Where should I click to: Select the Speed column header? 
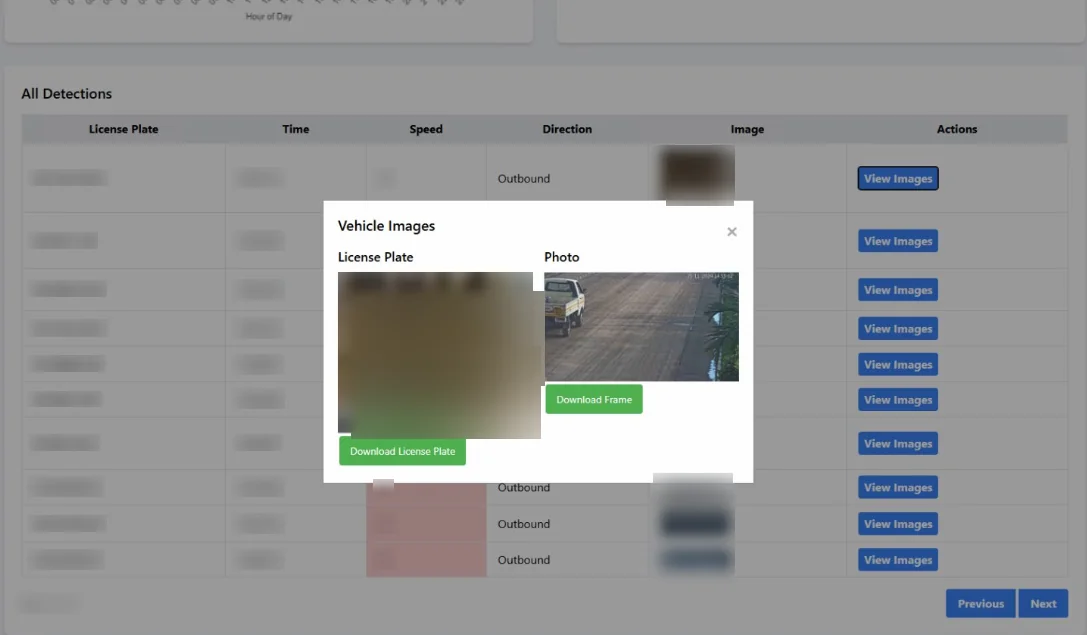[426, 129]
